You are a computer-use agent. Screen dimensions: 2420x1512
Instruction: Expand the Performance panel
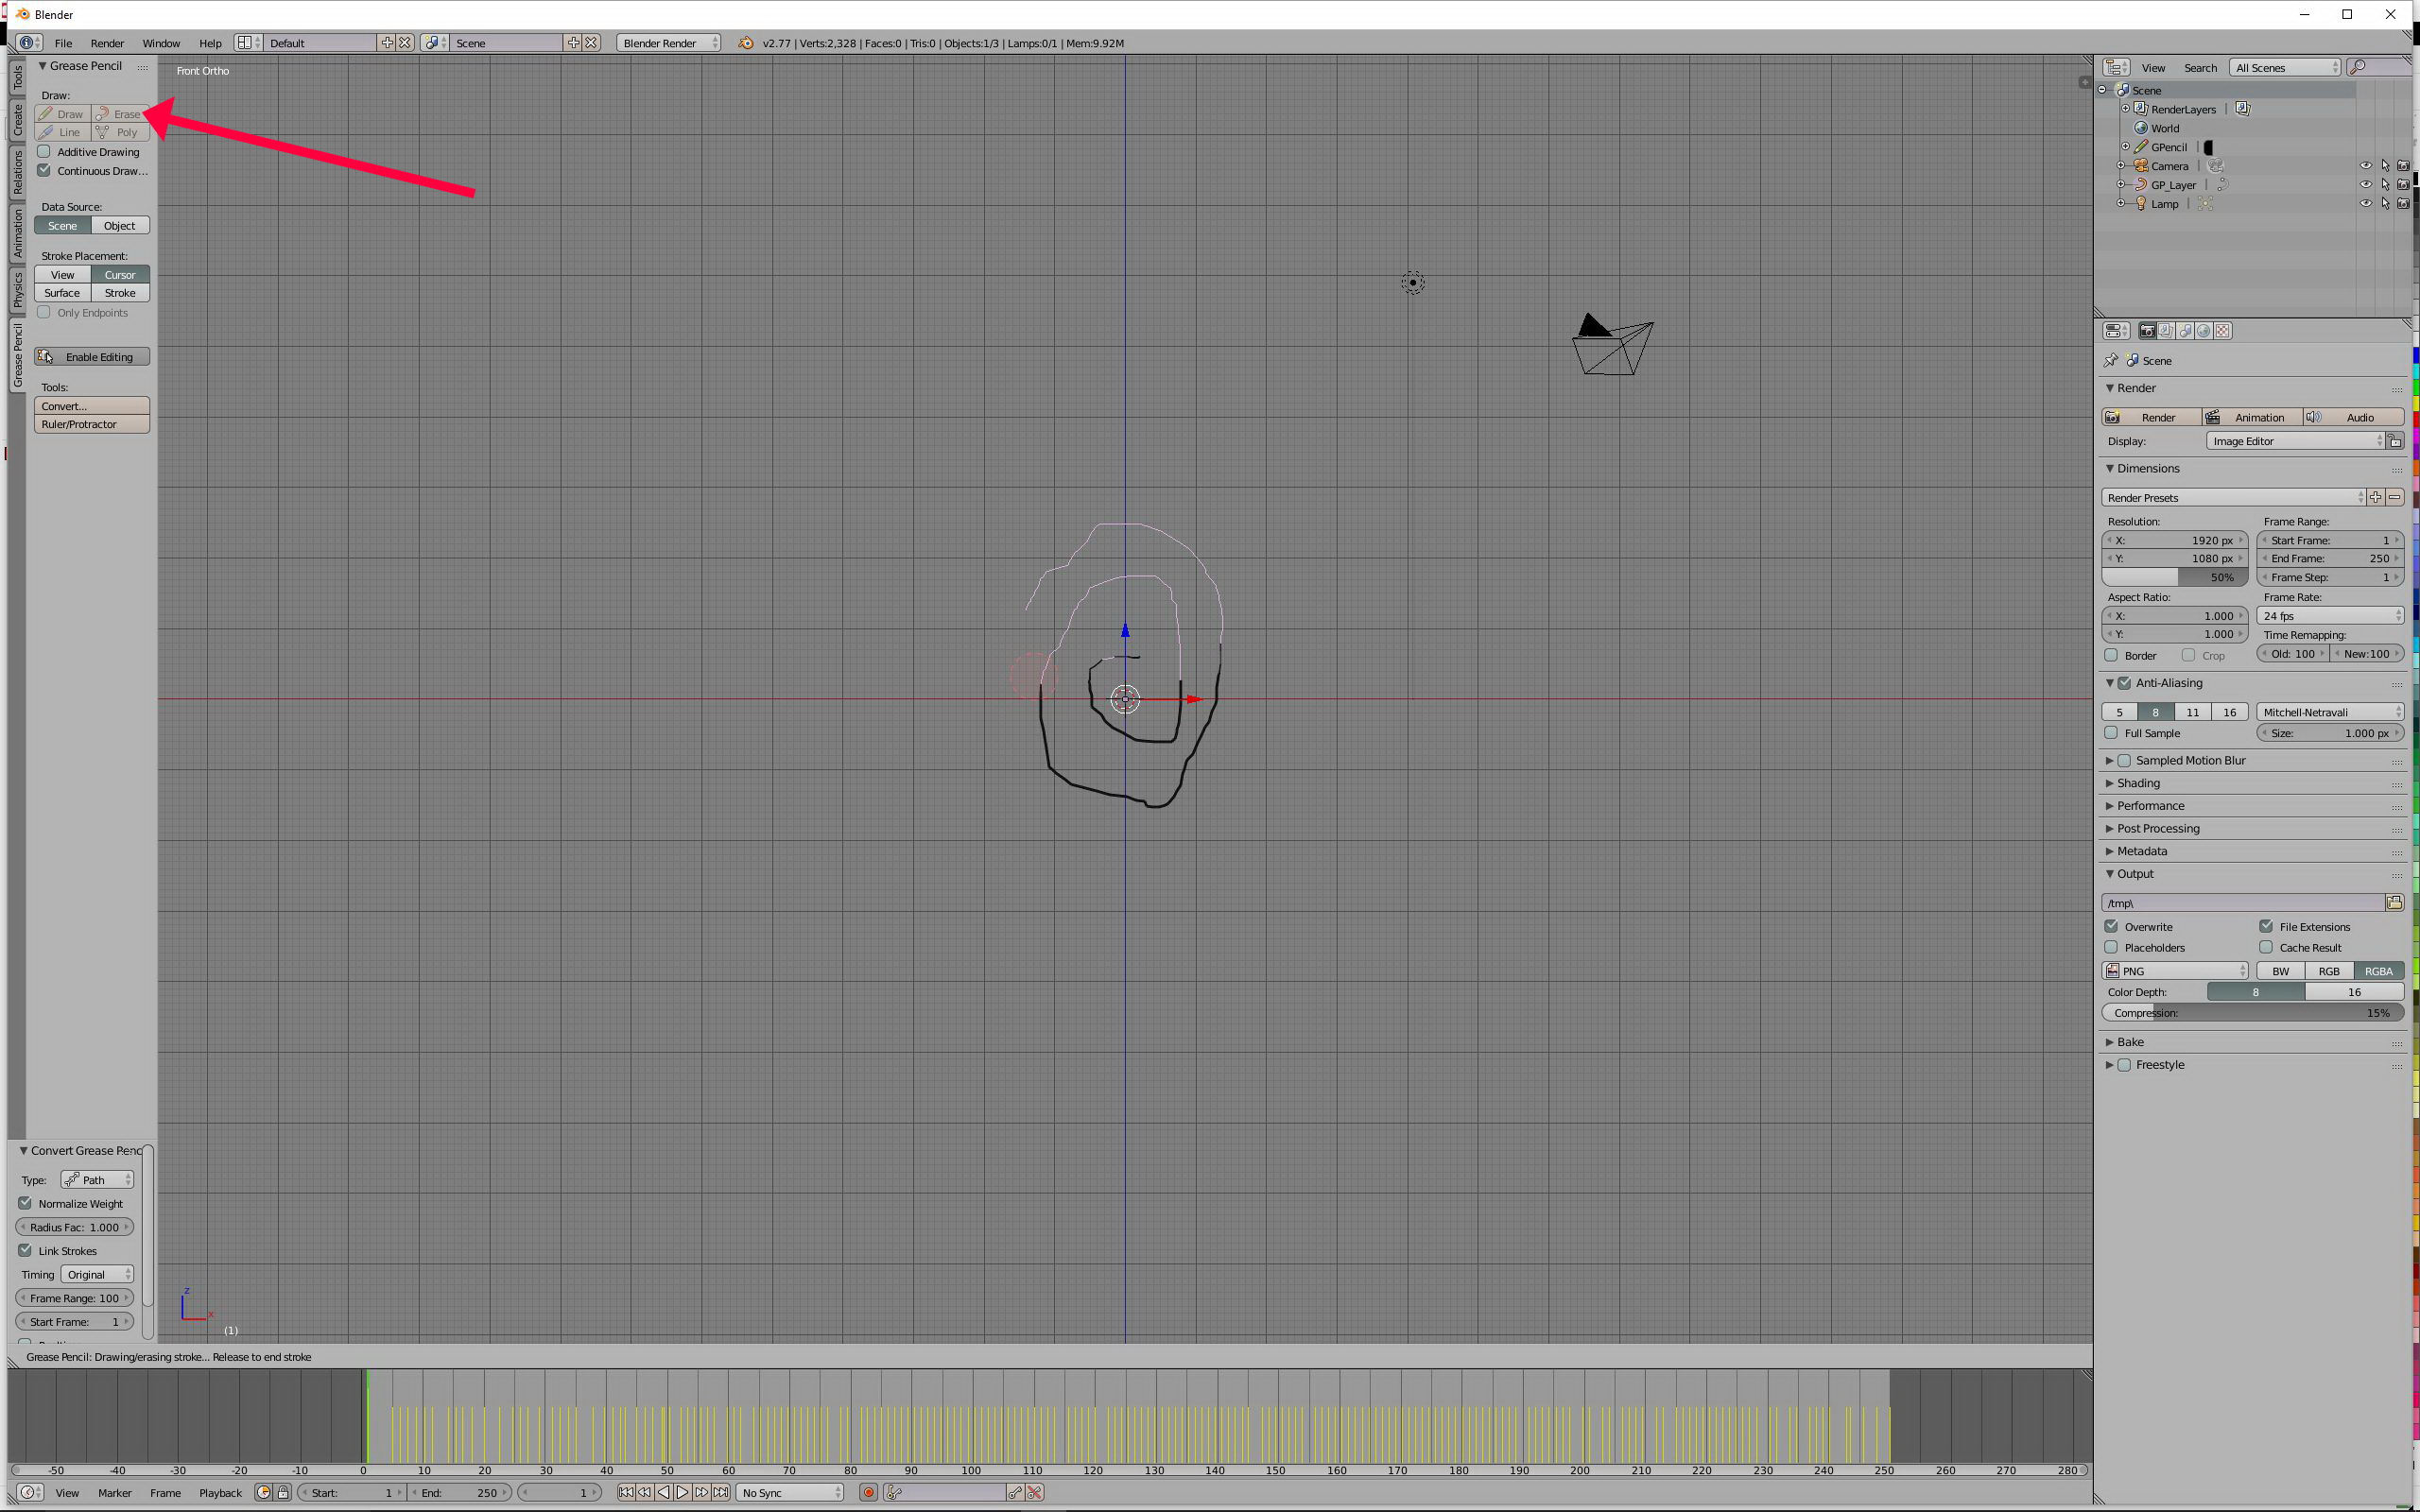2150,806
